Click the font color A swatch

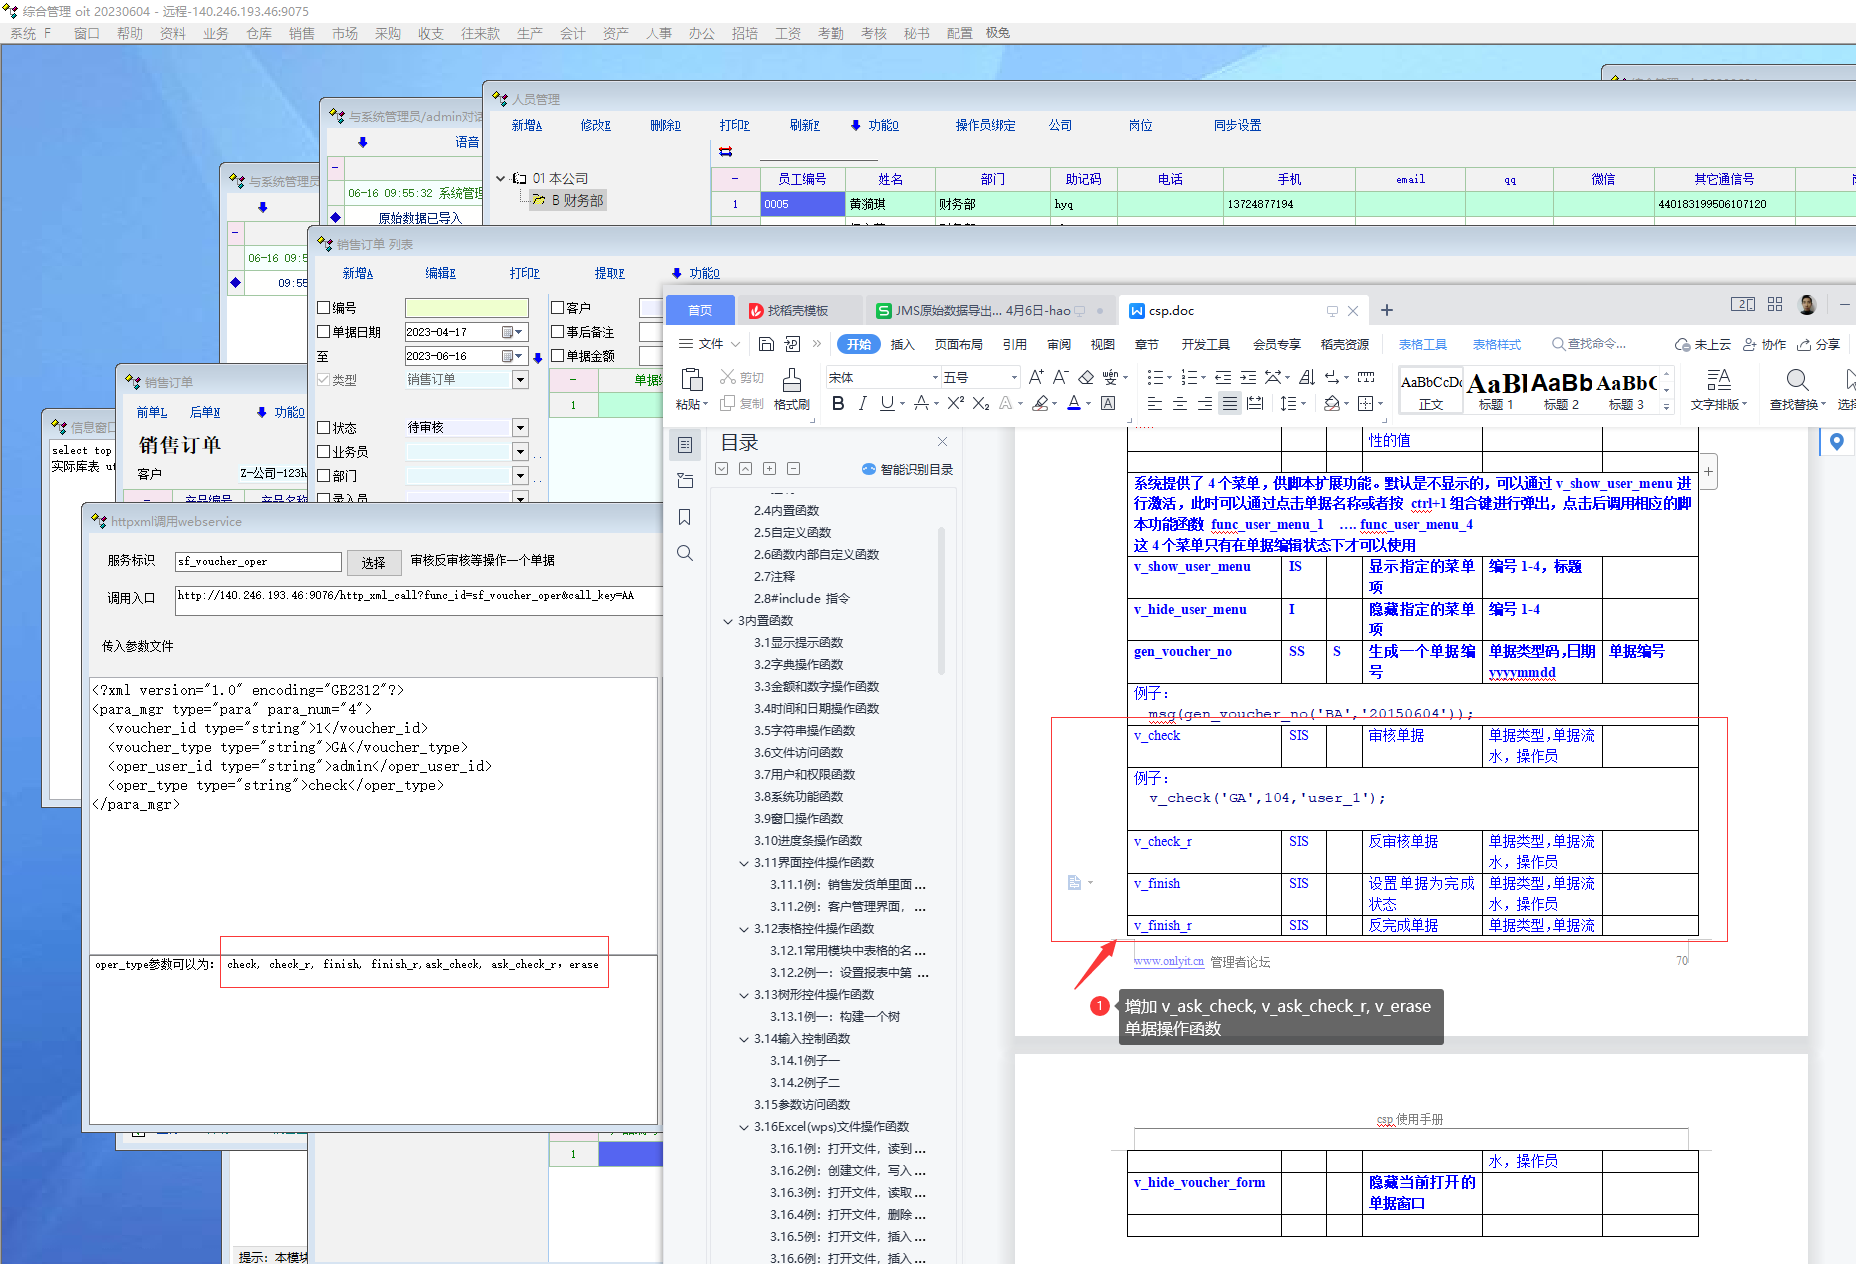[1073, 403]
